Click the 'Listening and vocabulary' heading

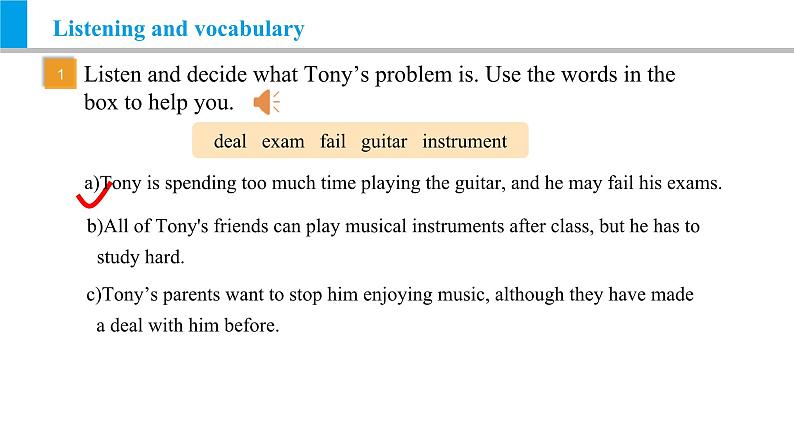(178, 29)
